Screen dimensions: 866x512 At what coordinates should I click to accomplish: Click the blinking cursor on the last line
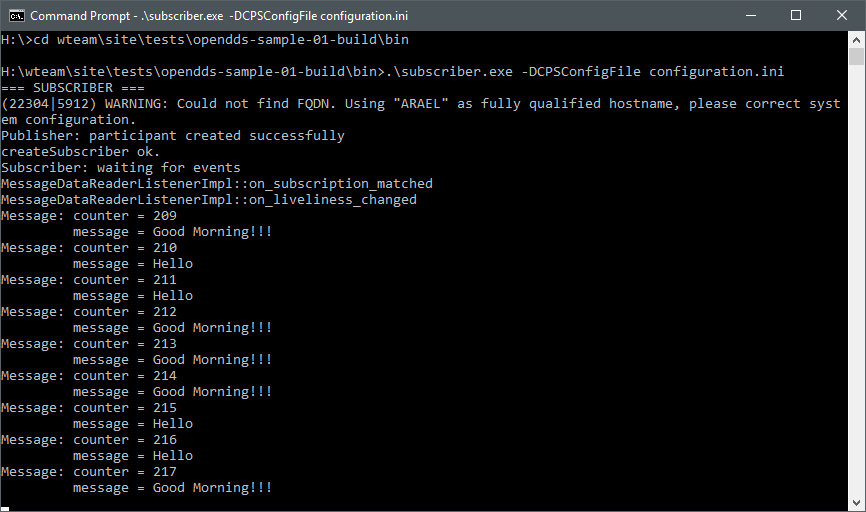coord(5,509)
